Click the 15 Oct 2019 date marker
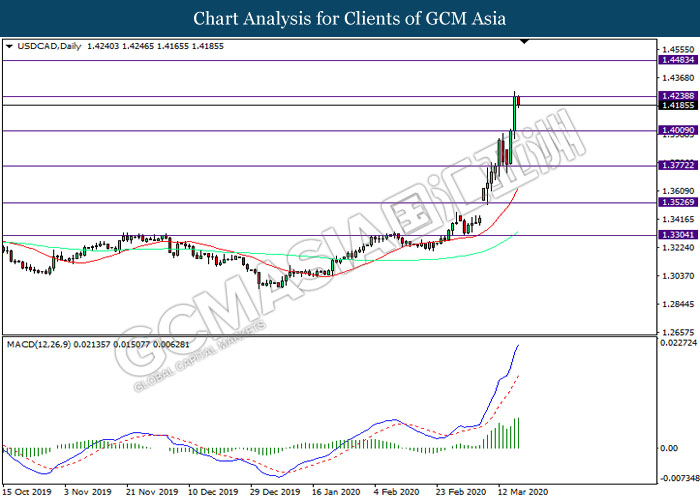Image resolution: width=700 pixels, height=500 pixels. pyautogui.click(x=26, y=492)
